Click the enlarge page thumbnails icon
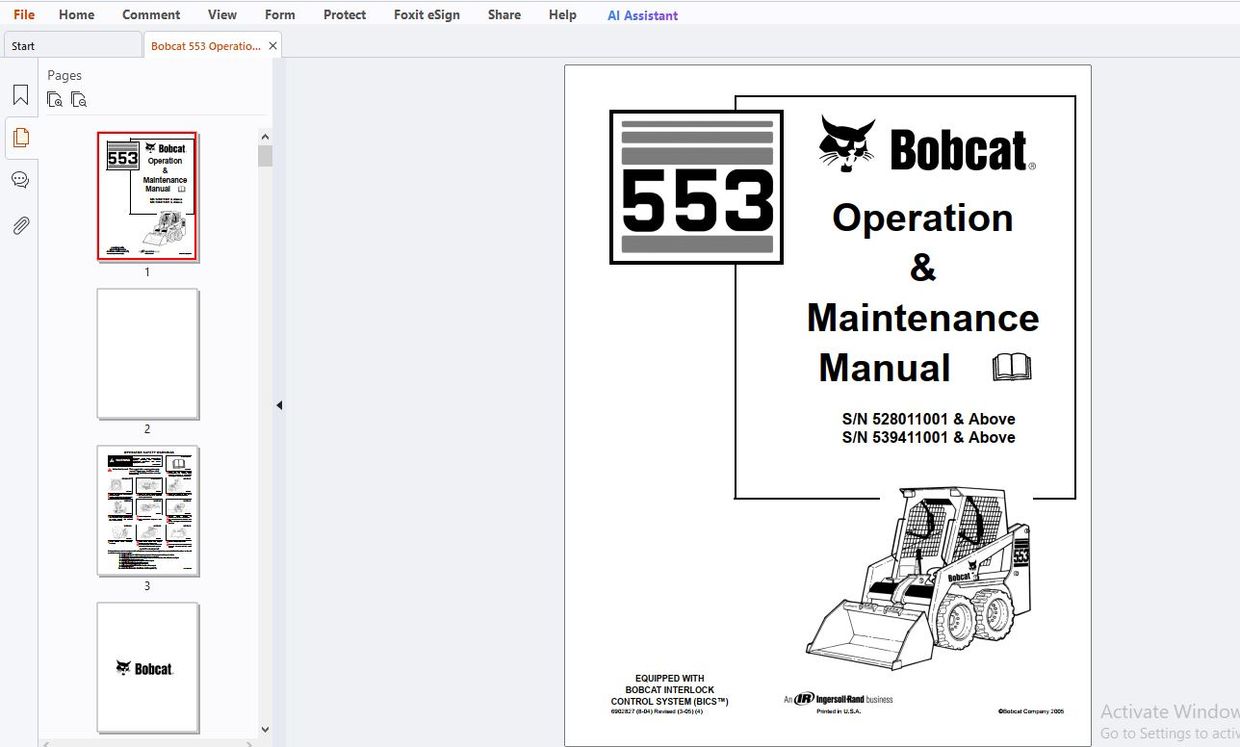Screen dimensions: 1240x747 [x=55, y=99]
